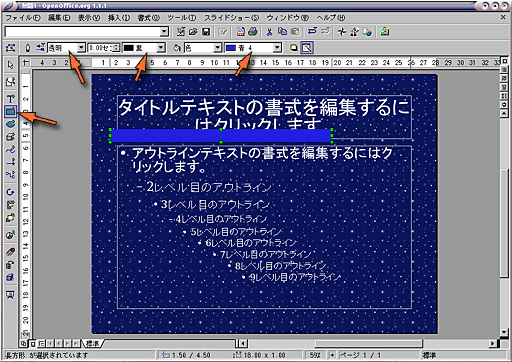
Task: Select the Lines and Arrows tool
Action: (10, 162)
